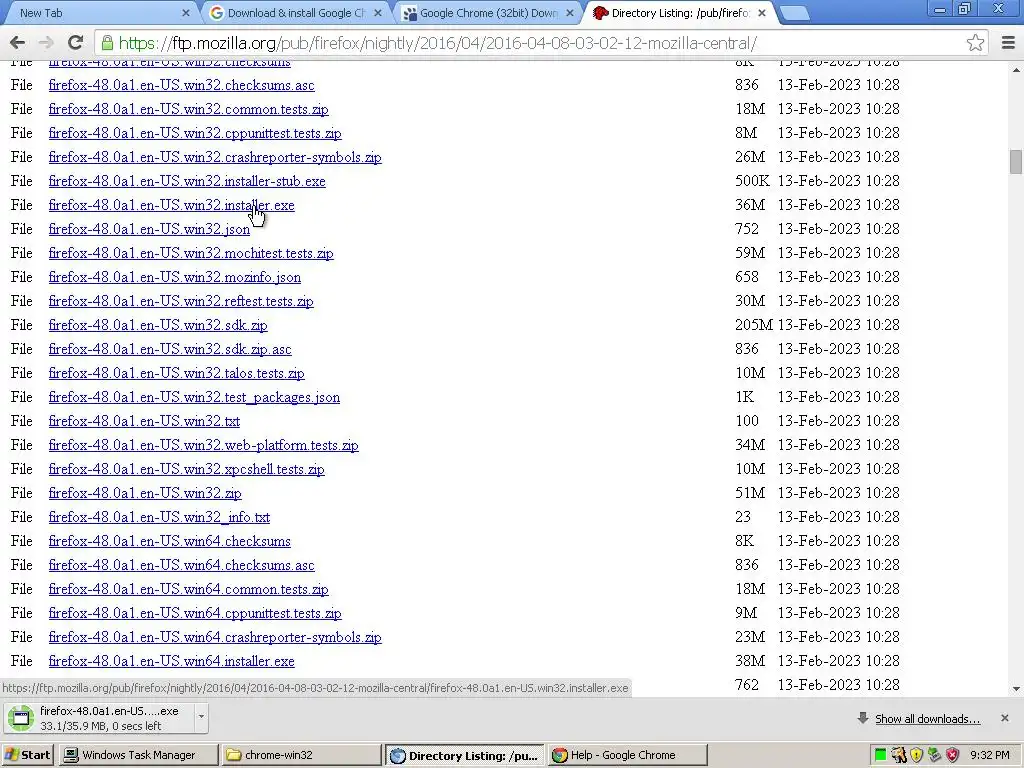Click the Directory Listing taskbar button
1024x768 pixels.
tap(464, 755)
